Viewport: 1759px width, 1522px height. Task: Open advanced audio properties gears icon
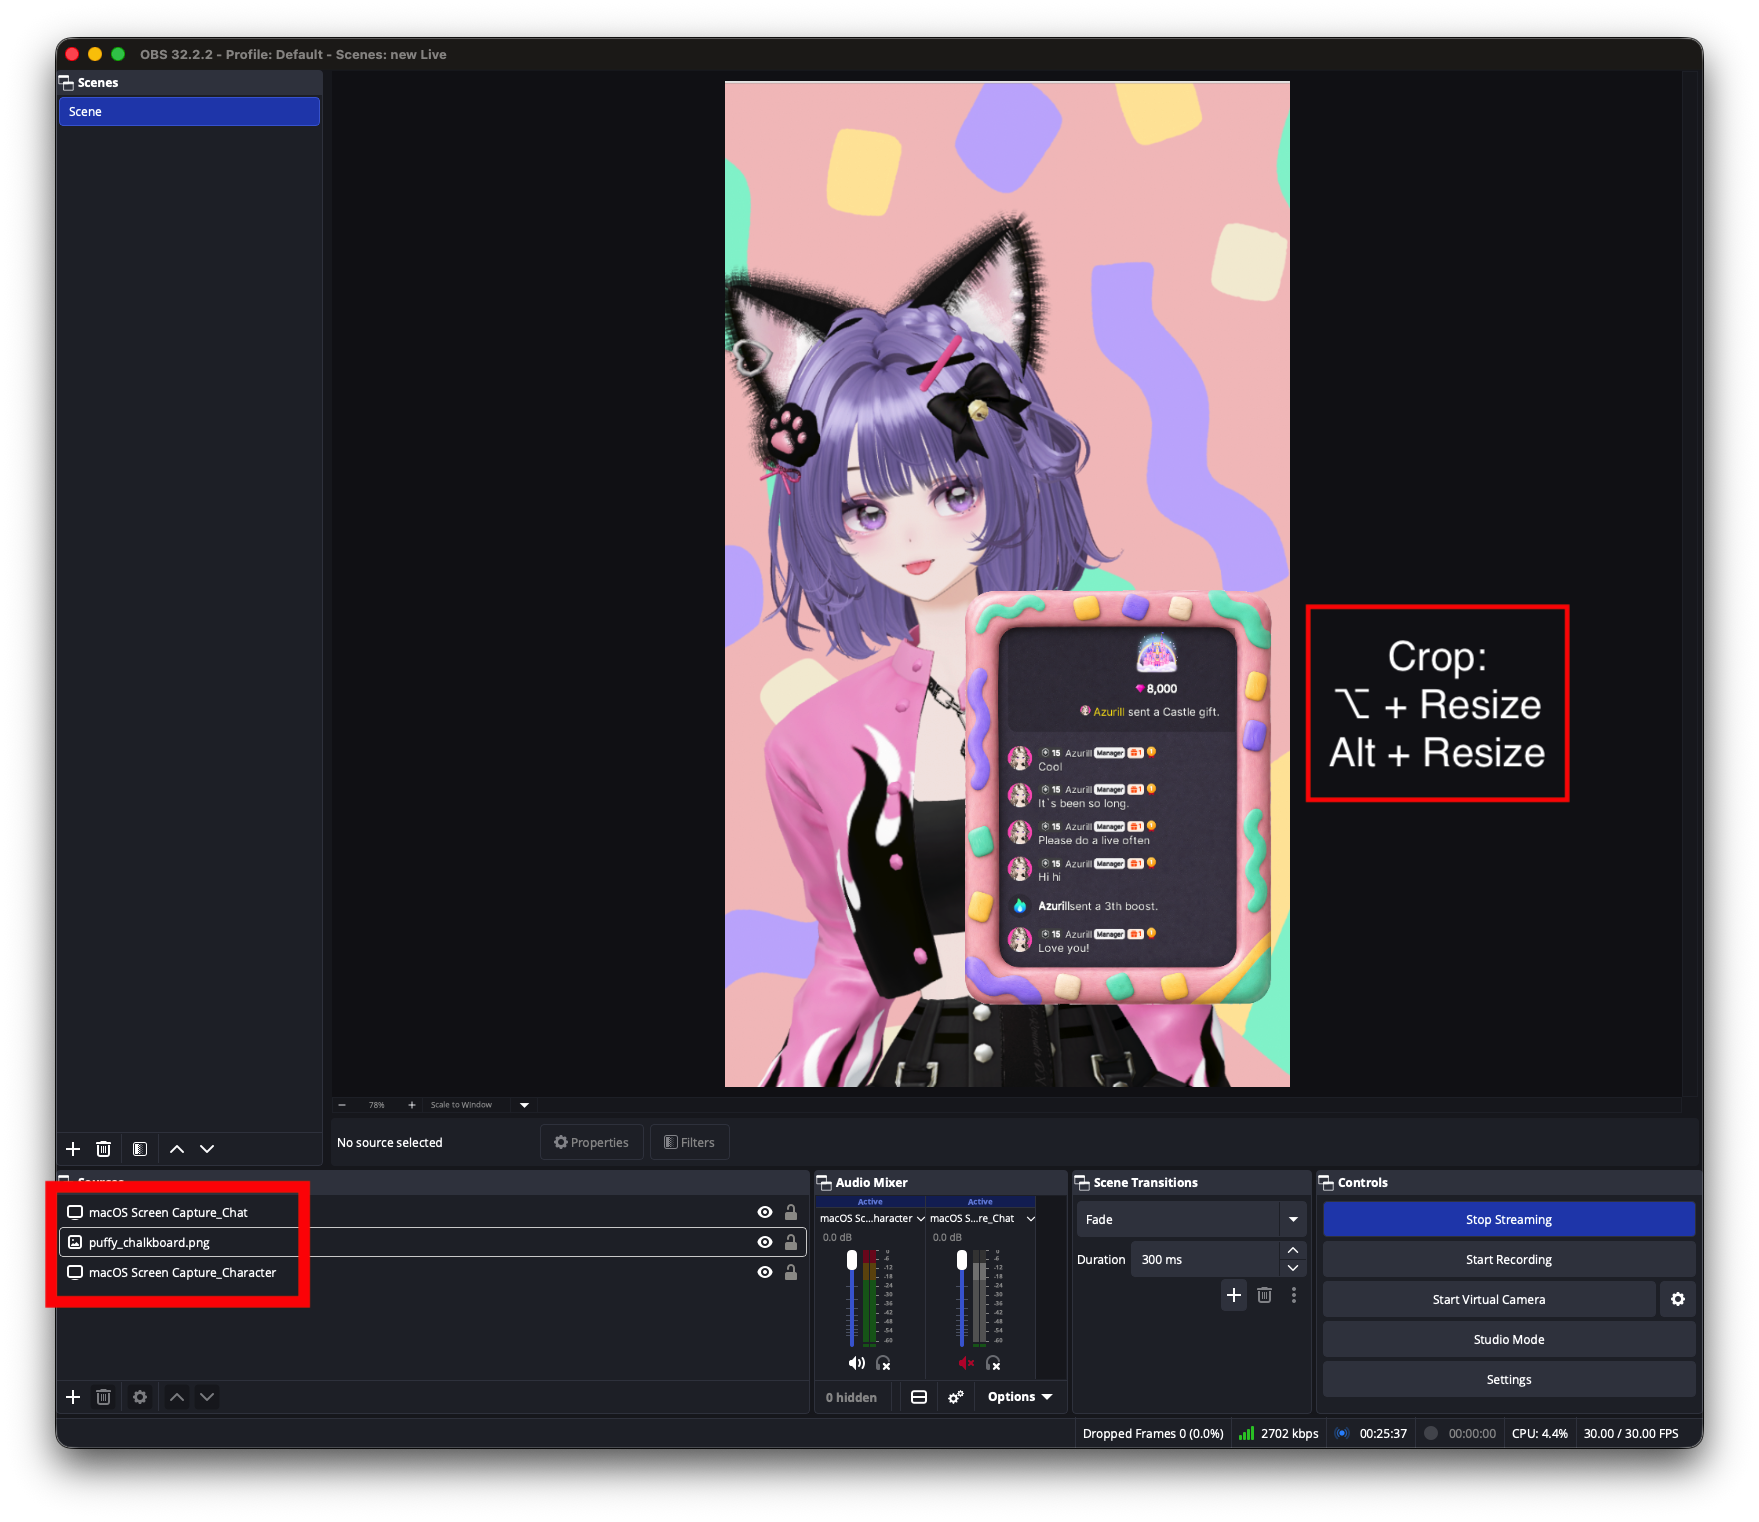coord(956,1397)
